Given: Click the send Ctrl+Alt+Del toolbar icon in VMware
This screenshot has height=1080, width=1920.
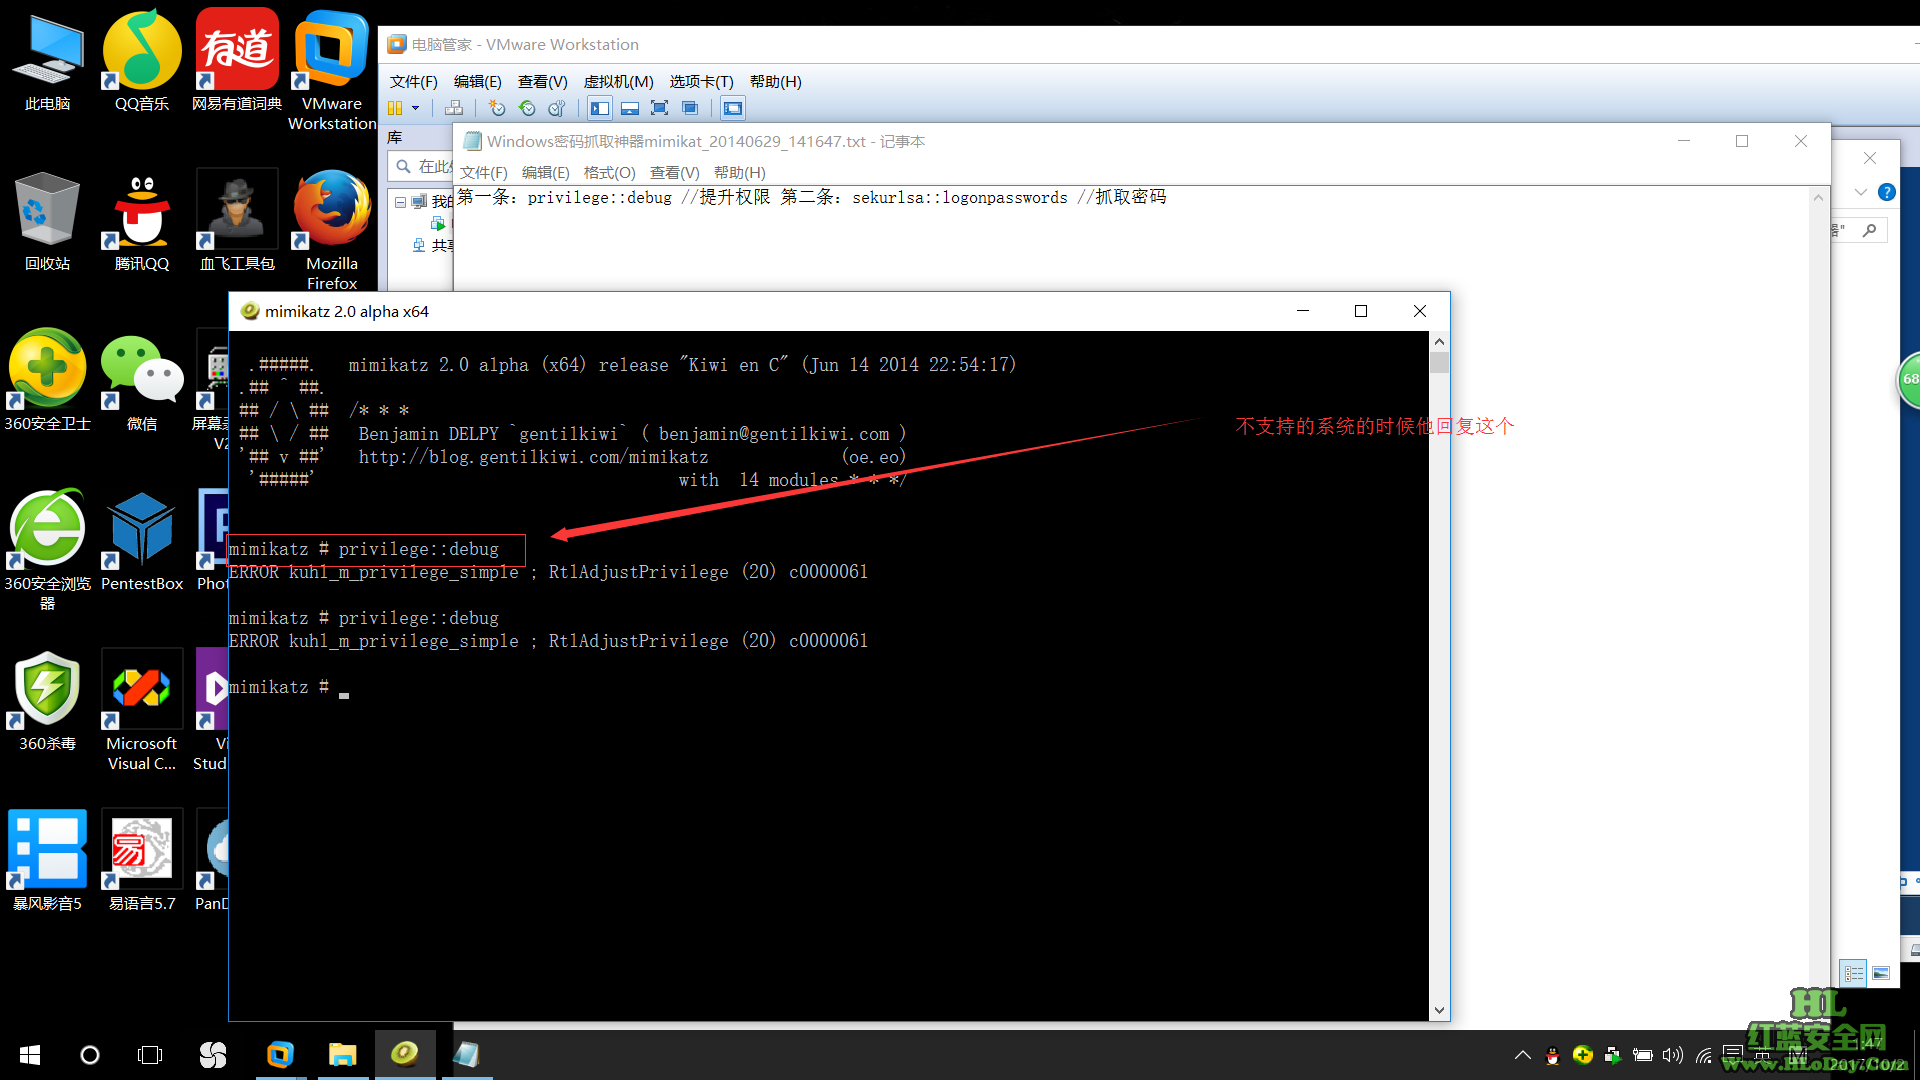Looking at the screenshot, I should click(x=454, y=108).
